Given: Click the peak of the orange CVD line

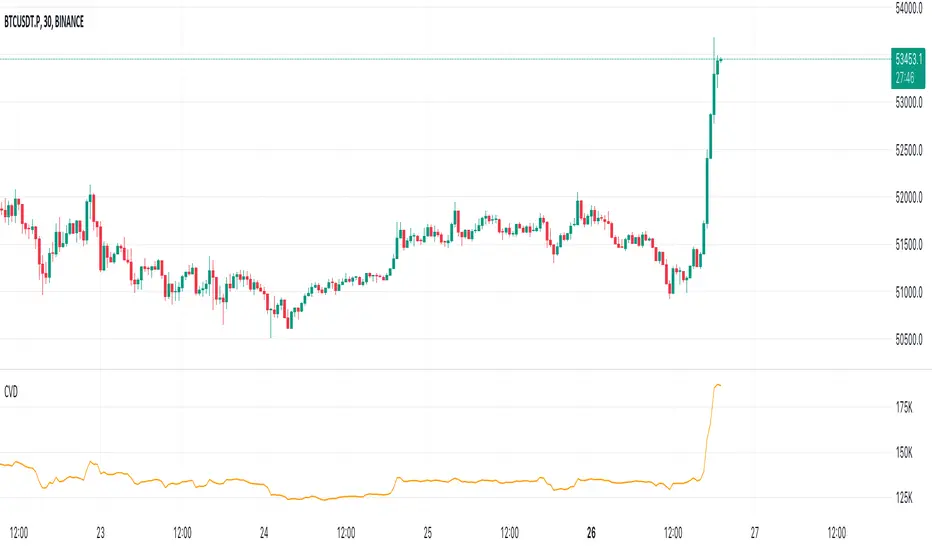Looking at the screenshot, I should coord(716,385).
